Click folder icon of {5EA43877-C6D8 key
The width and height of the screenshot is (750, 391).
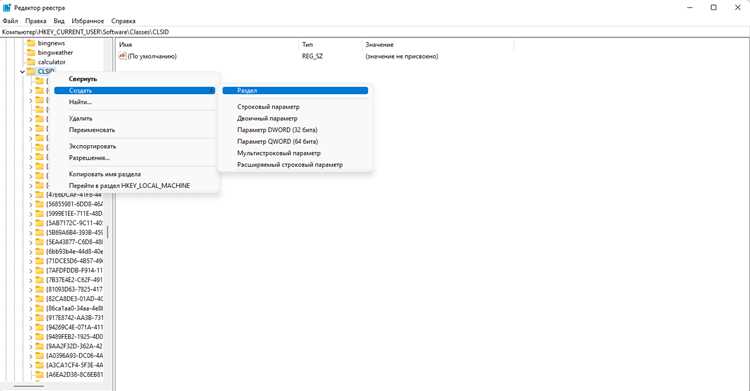click(40, 242)
